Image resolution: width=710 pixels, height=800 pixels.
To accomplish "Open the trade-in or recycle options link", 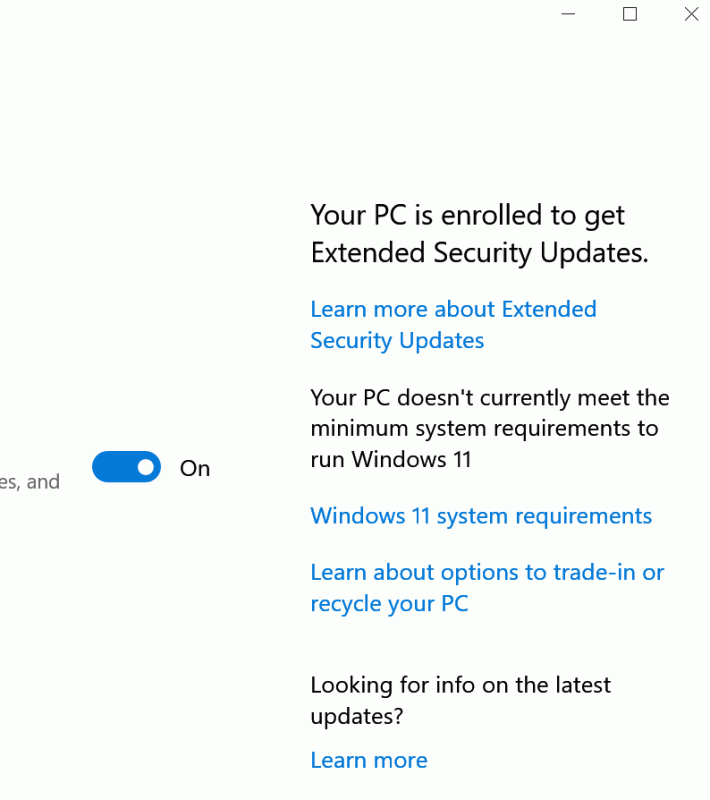I will [x=487, y=573].
